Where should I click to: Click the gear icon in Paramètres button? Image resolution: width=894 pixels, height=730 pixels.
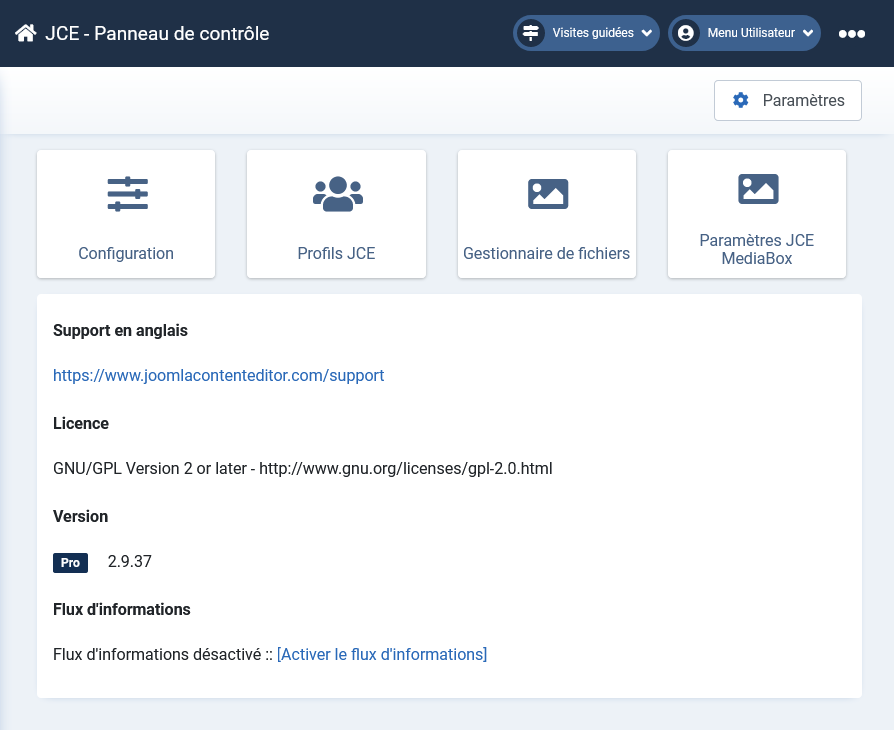tap(741, 100)
